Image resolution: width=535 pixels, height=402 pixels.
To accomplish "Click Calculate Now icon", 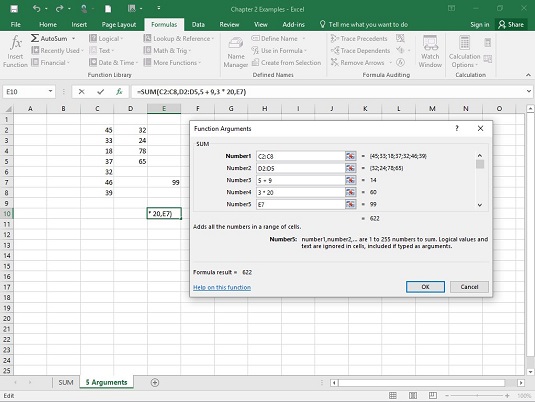I will pos(488,43).
